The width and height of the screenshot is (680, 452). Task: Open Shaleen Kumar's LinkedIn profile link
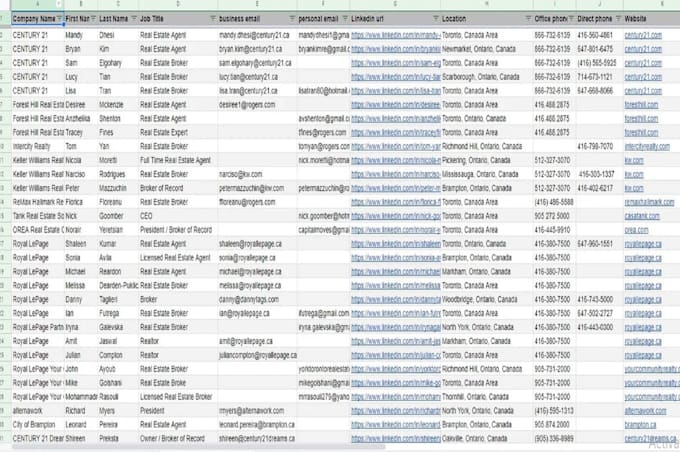click(x=396, y=244)
